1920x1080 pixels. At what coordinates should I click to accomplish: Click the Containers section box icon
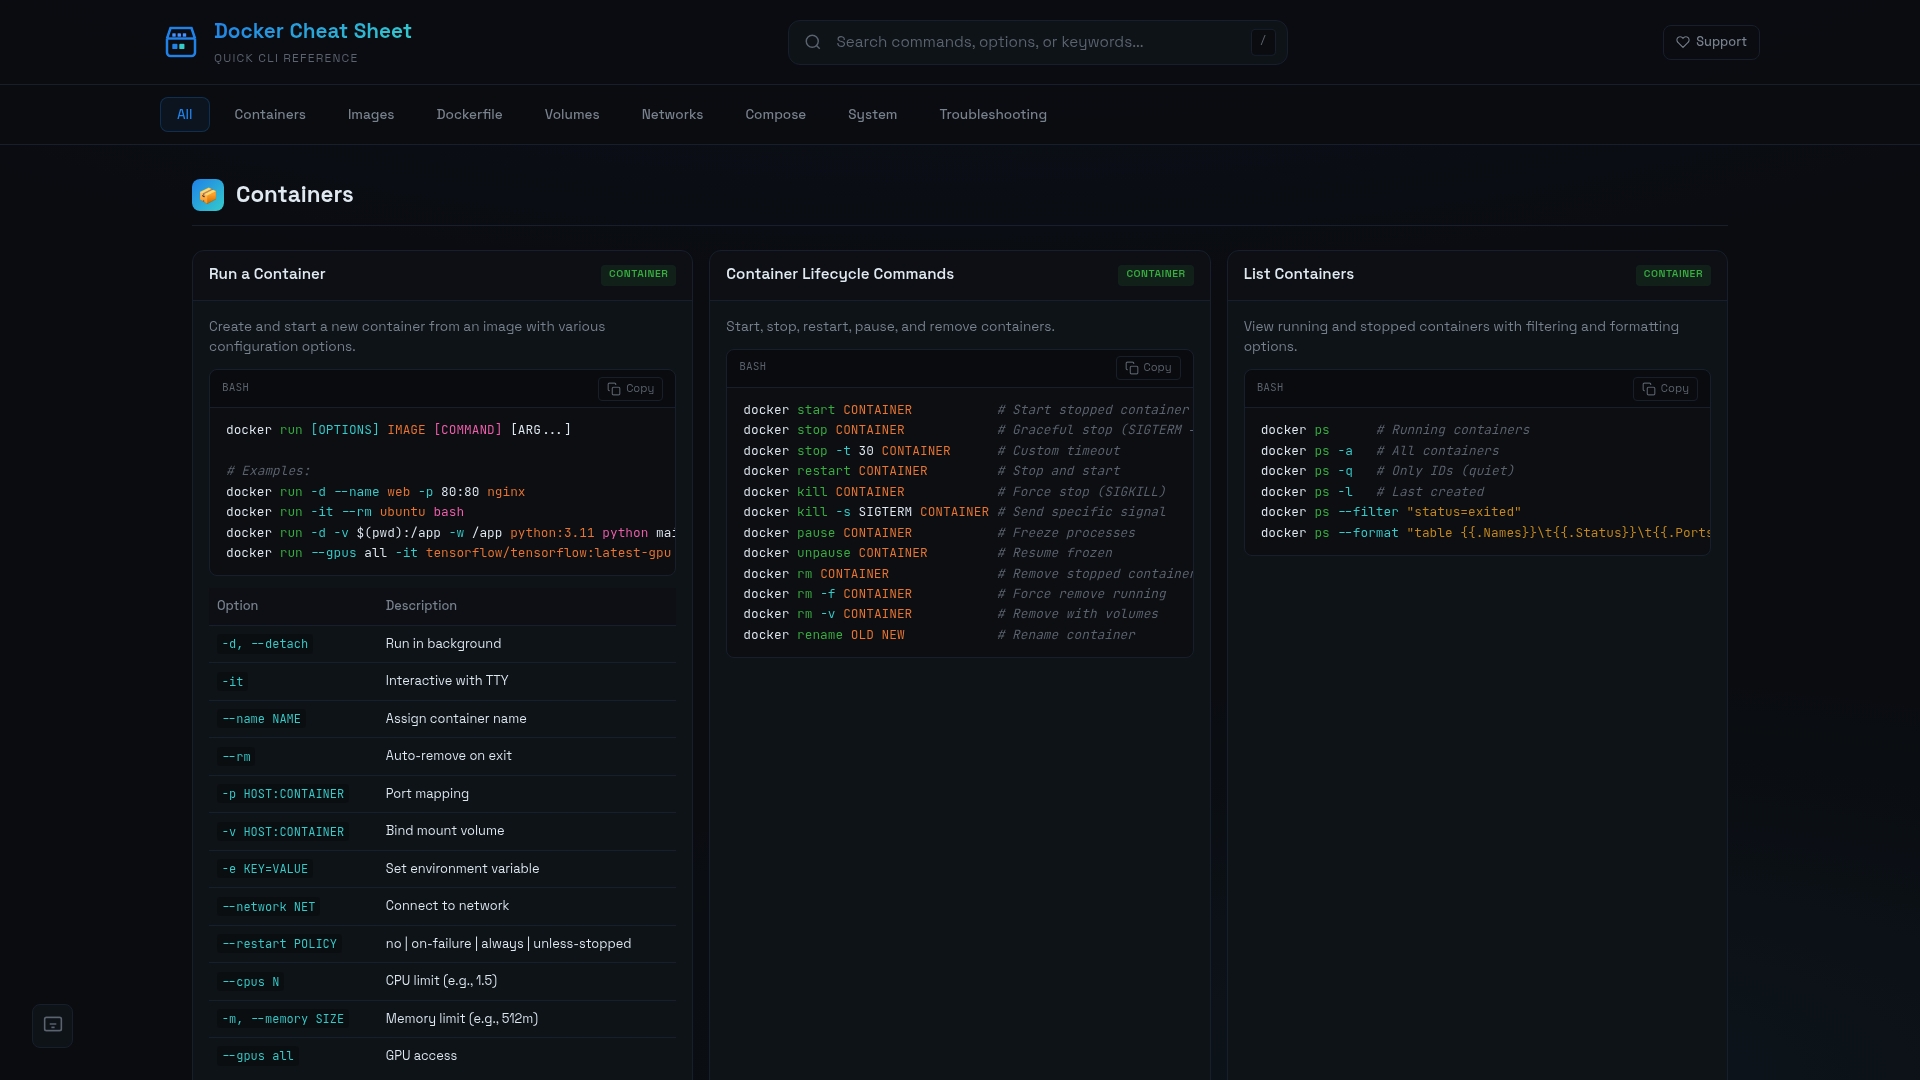208,195
